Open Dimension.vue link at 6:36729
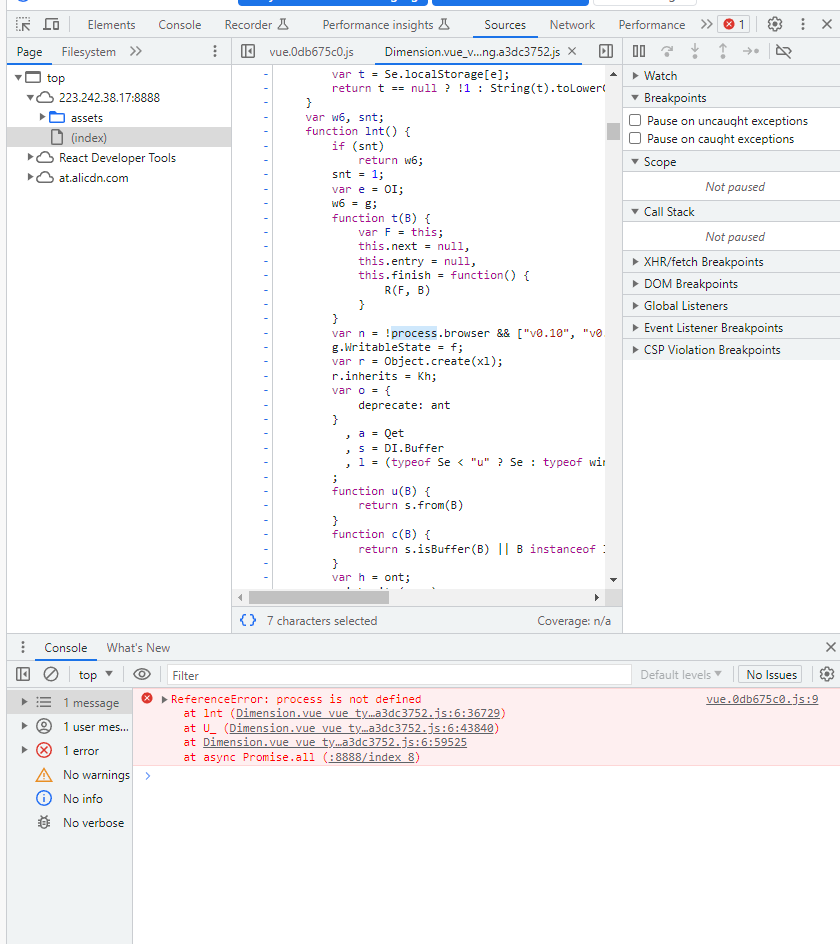This screenshot has height=944, width=840. pyautogui.click(x=368, y=713)
